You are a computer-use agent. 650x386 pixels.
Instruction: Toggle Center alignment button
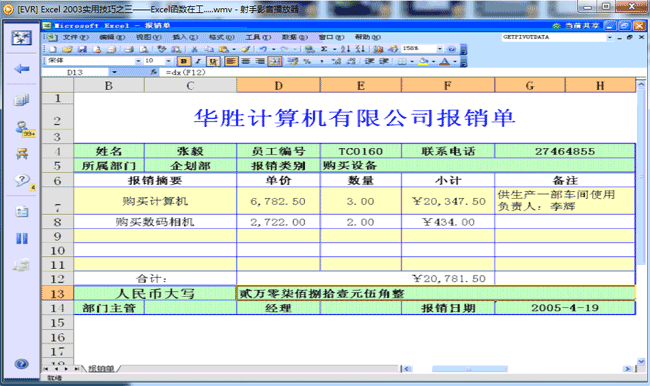coord(246,61)
